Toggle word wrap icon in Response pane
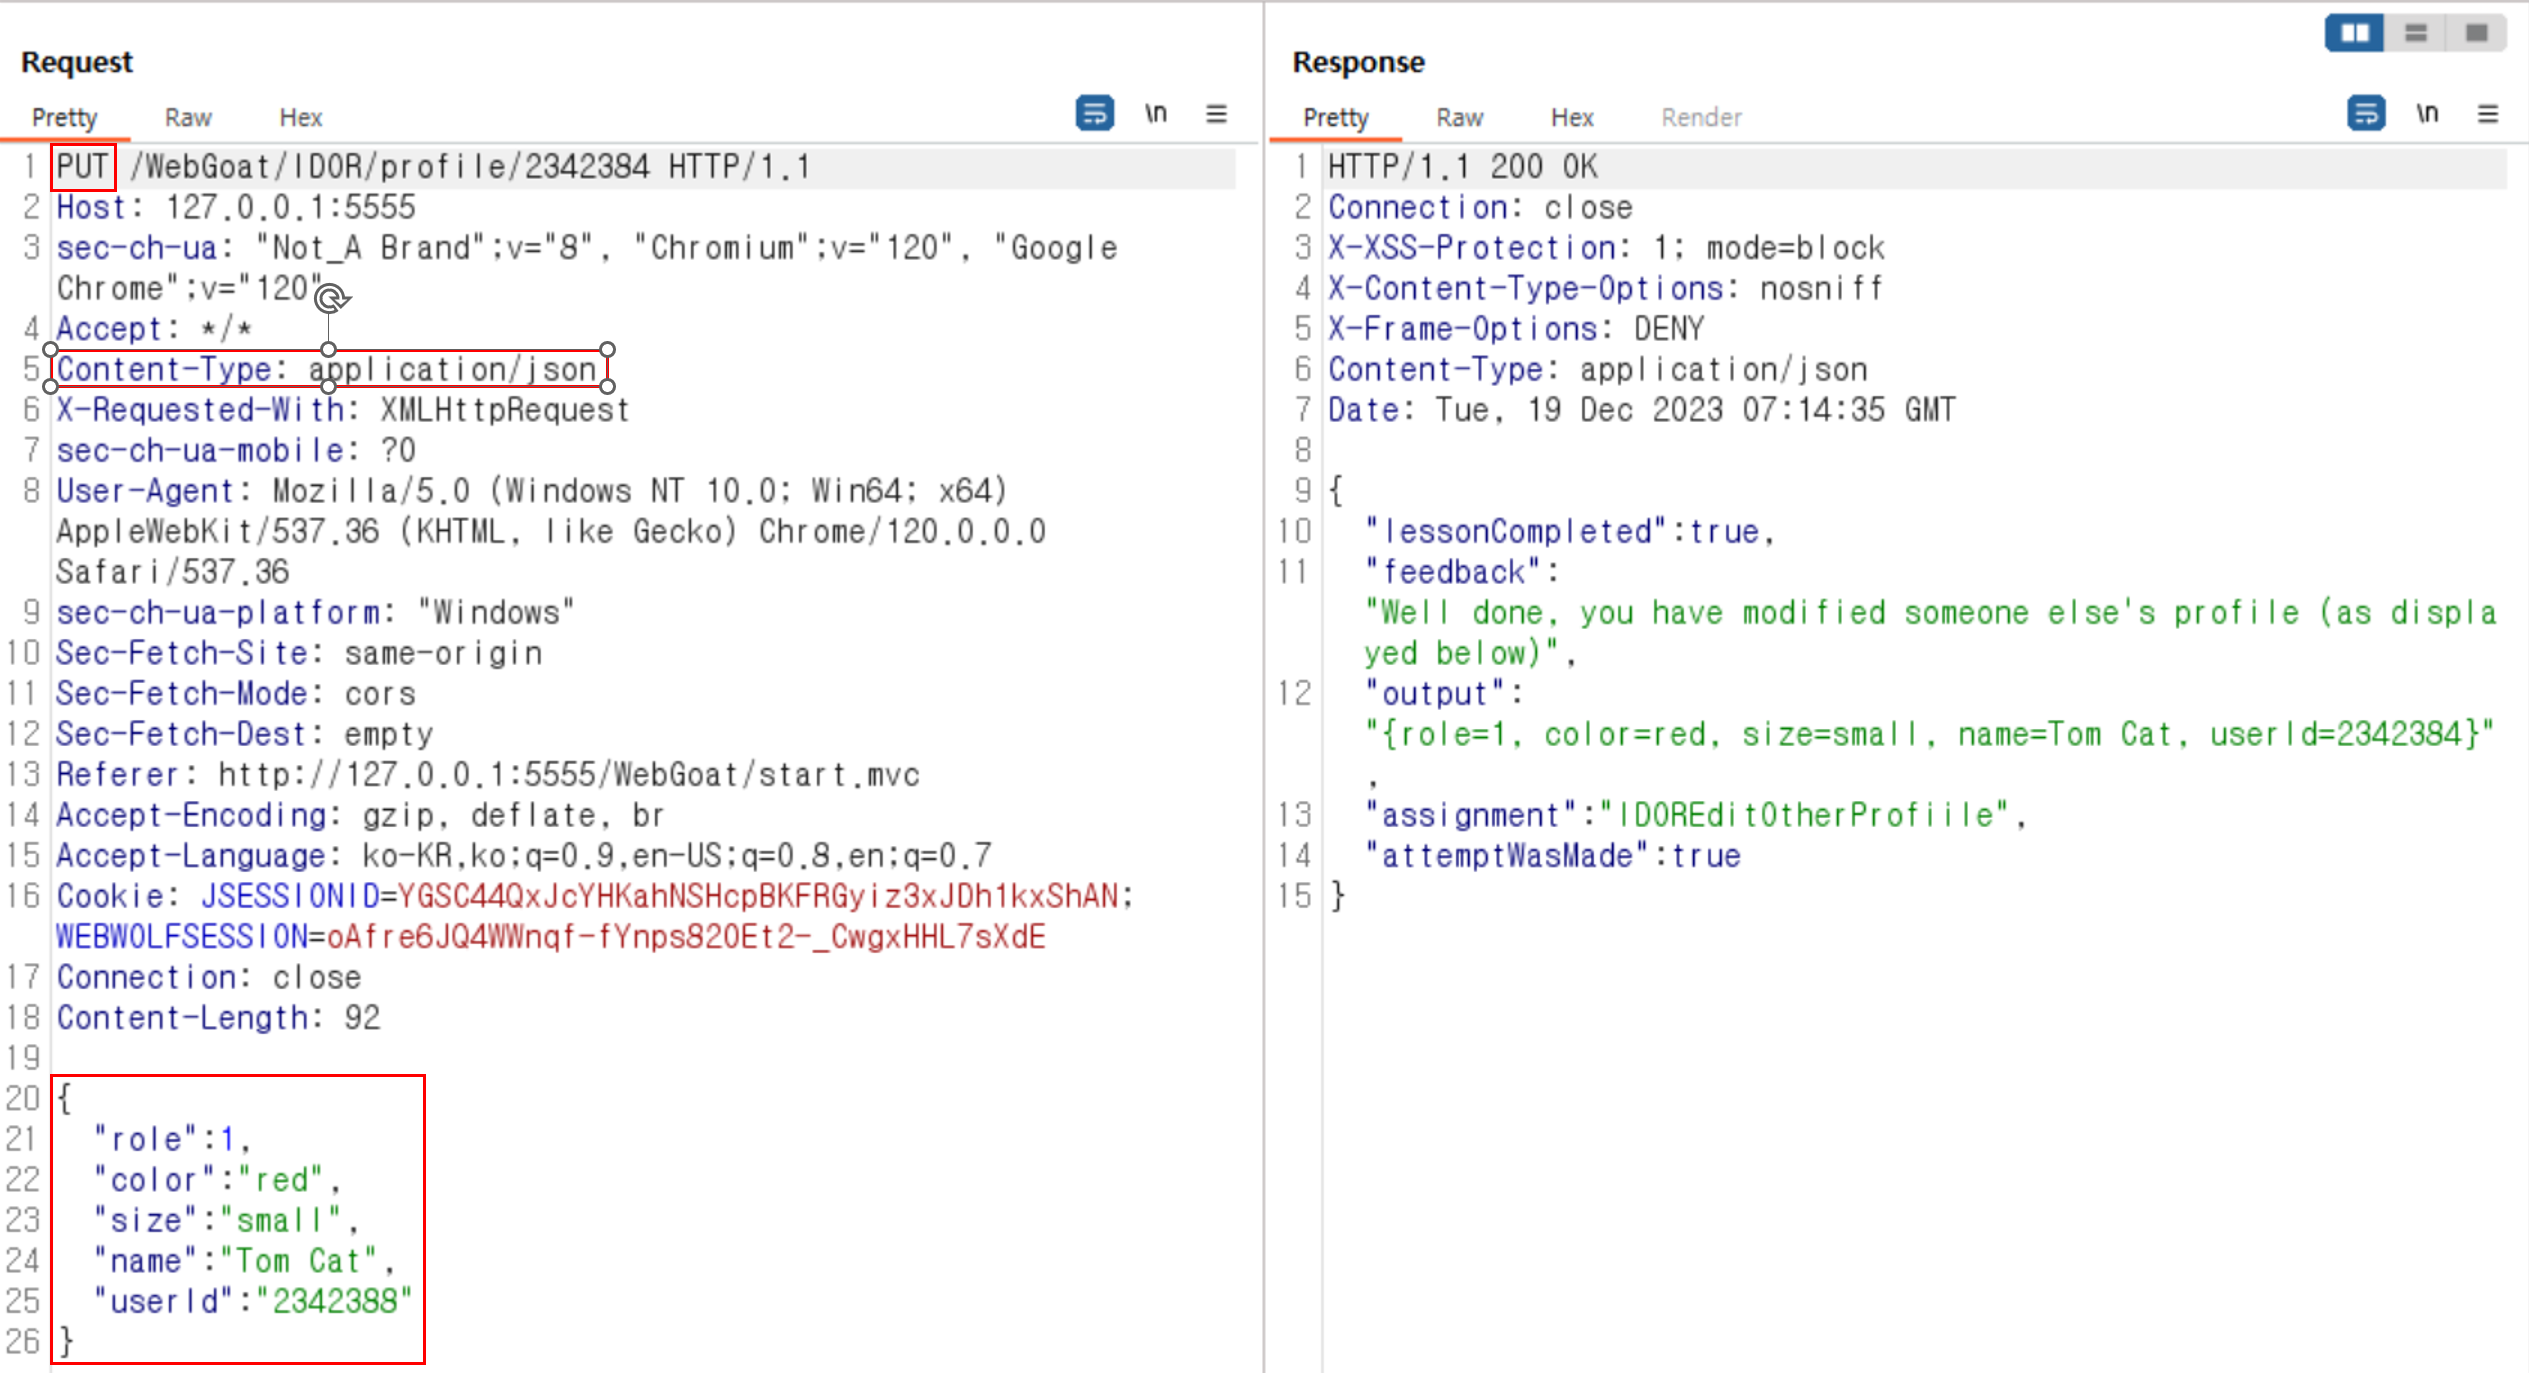2529x1374 pixels. [x=2365, y=113]
